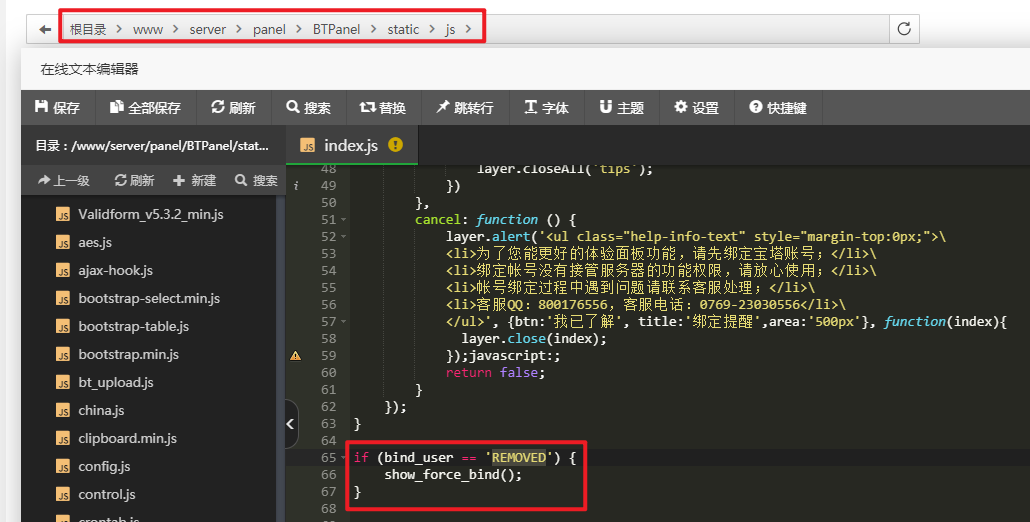Click 'return false;' on line 60

coord(495,373)
